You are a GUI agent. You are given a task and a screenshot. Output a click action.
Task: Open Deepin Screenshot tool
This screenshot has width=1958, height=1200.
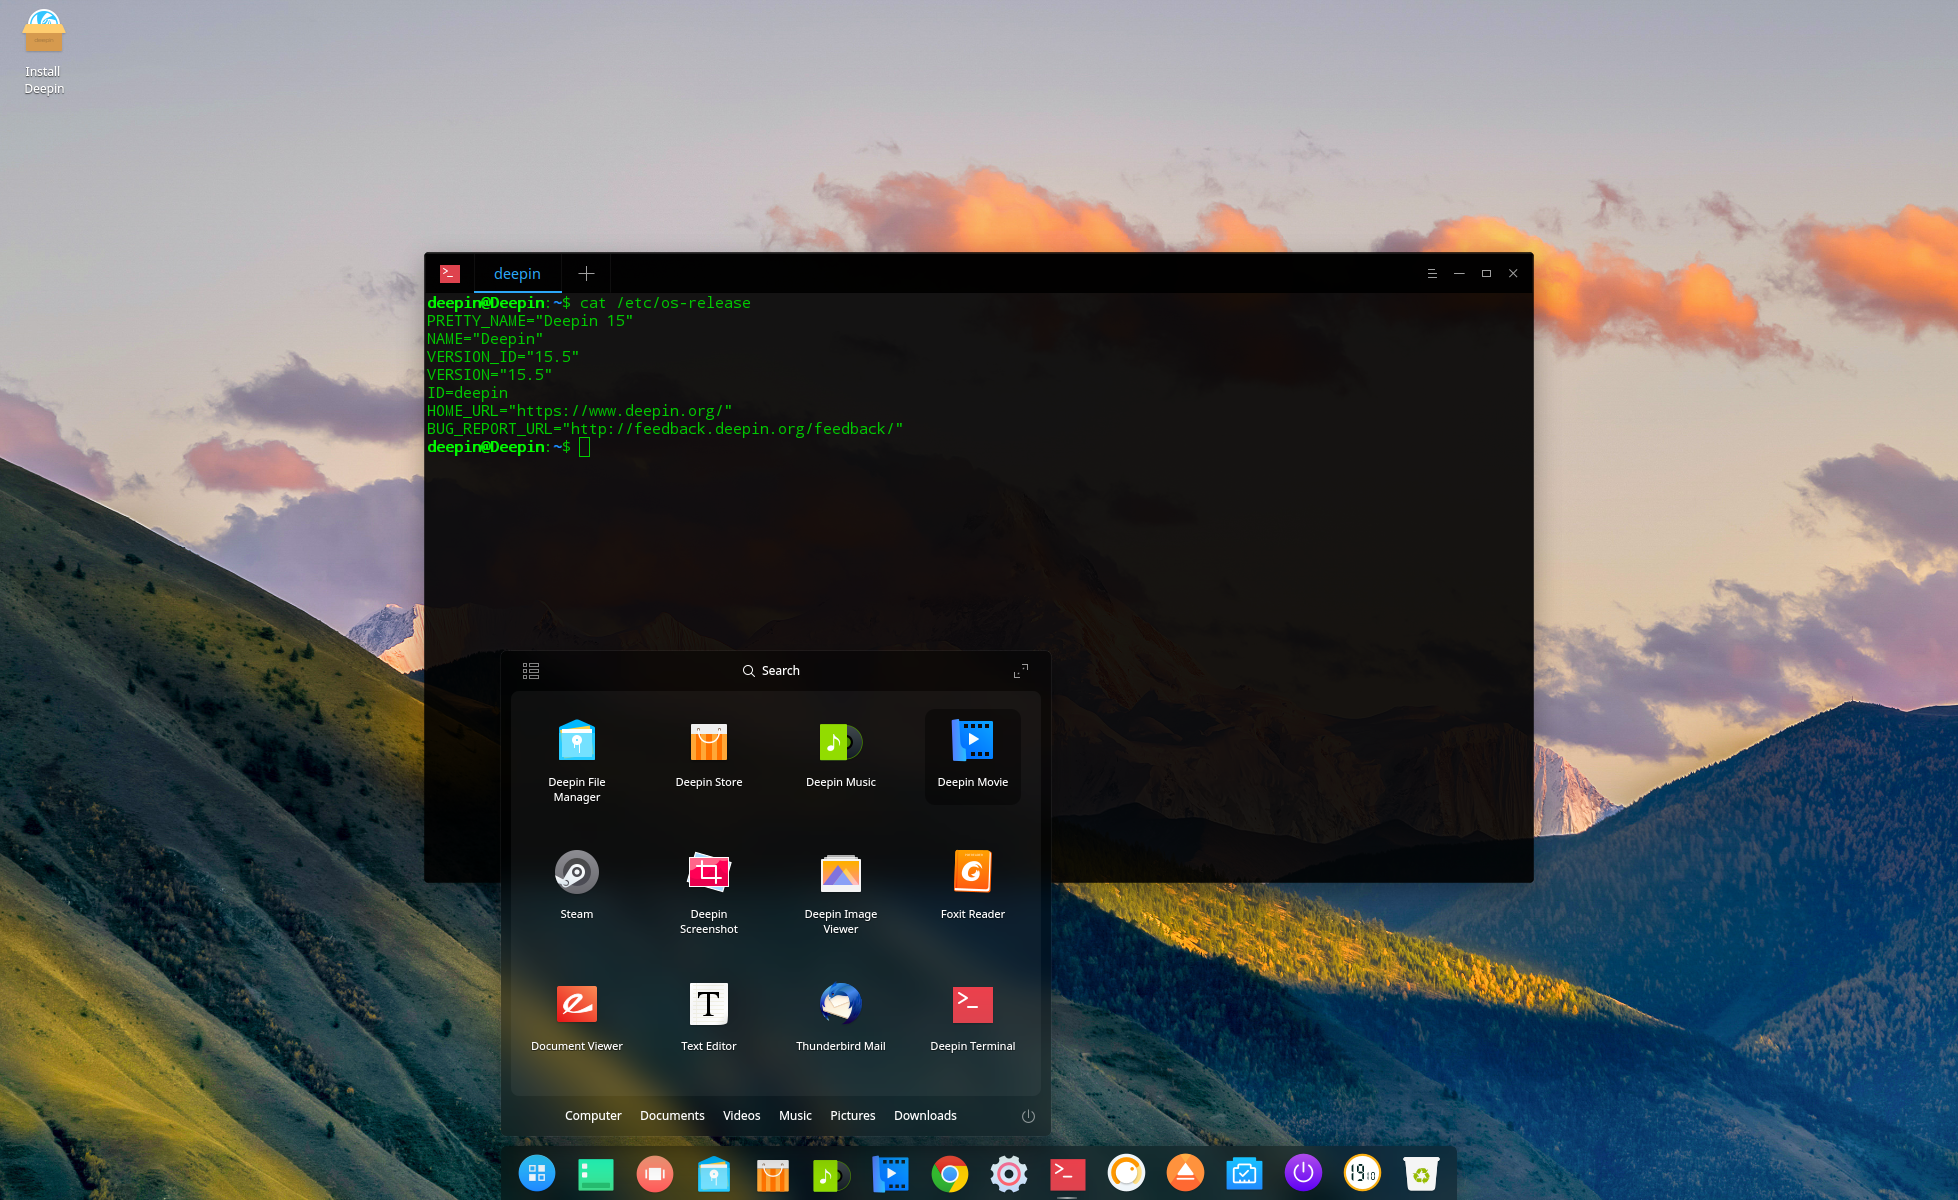pyautogui.click(x=708, y=871)
